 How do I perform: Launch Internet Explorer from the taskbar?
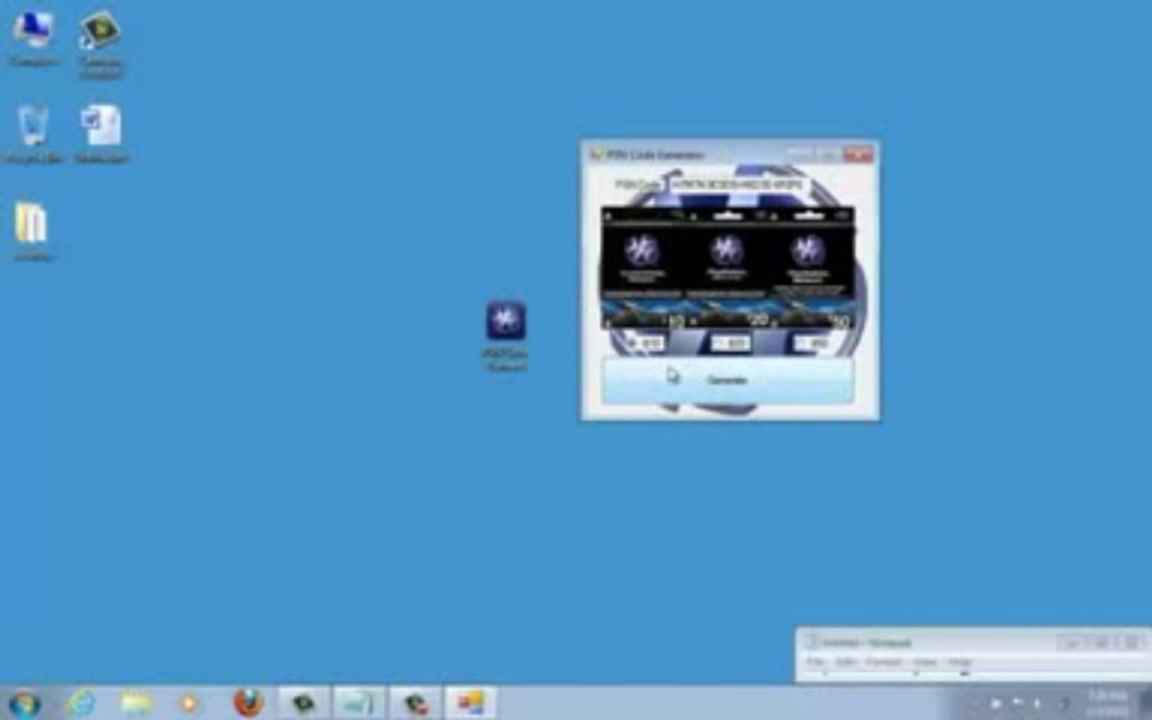[x=81, y=704]
